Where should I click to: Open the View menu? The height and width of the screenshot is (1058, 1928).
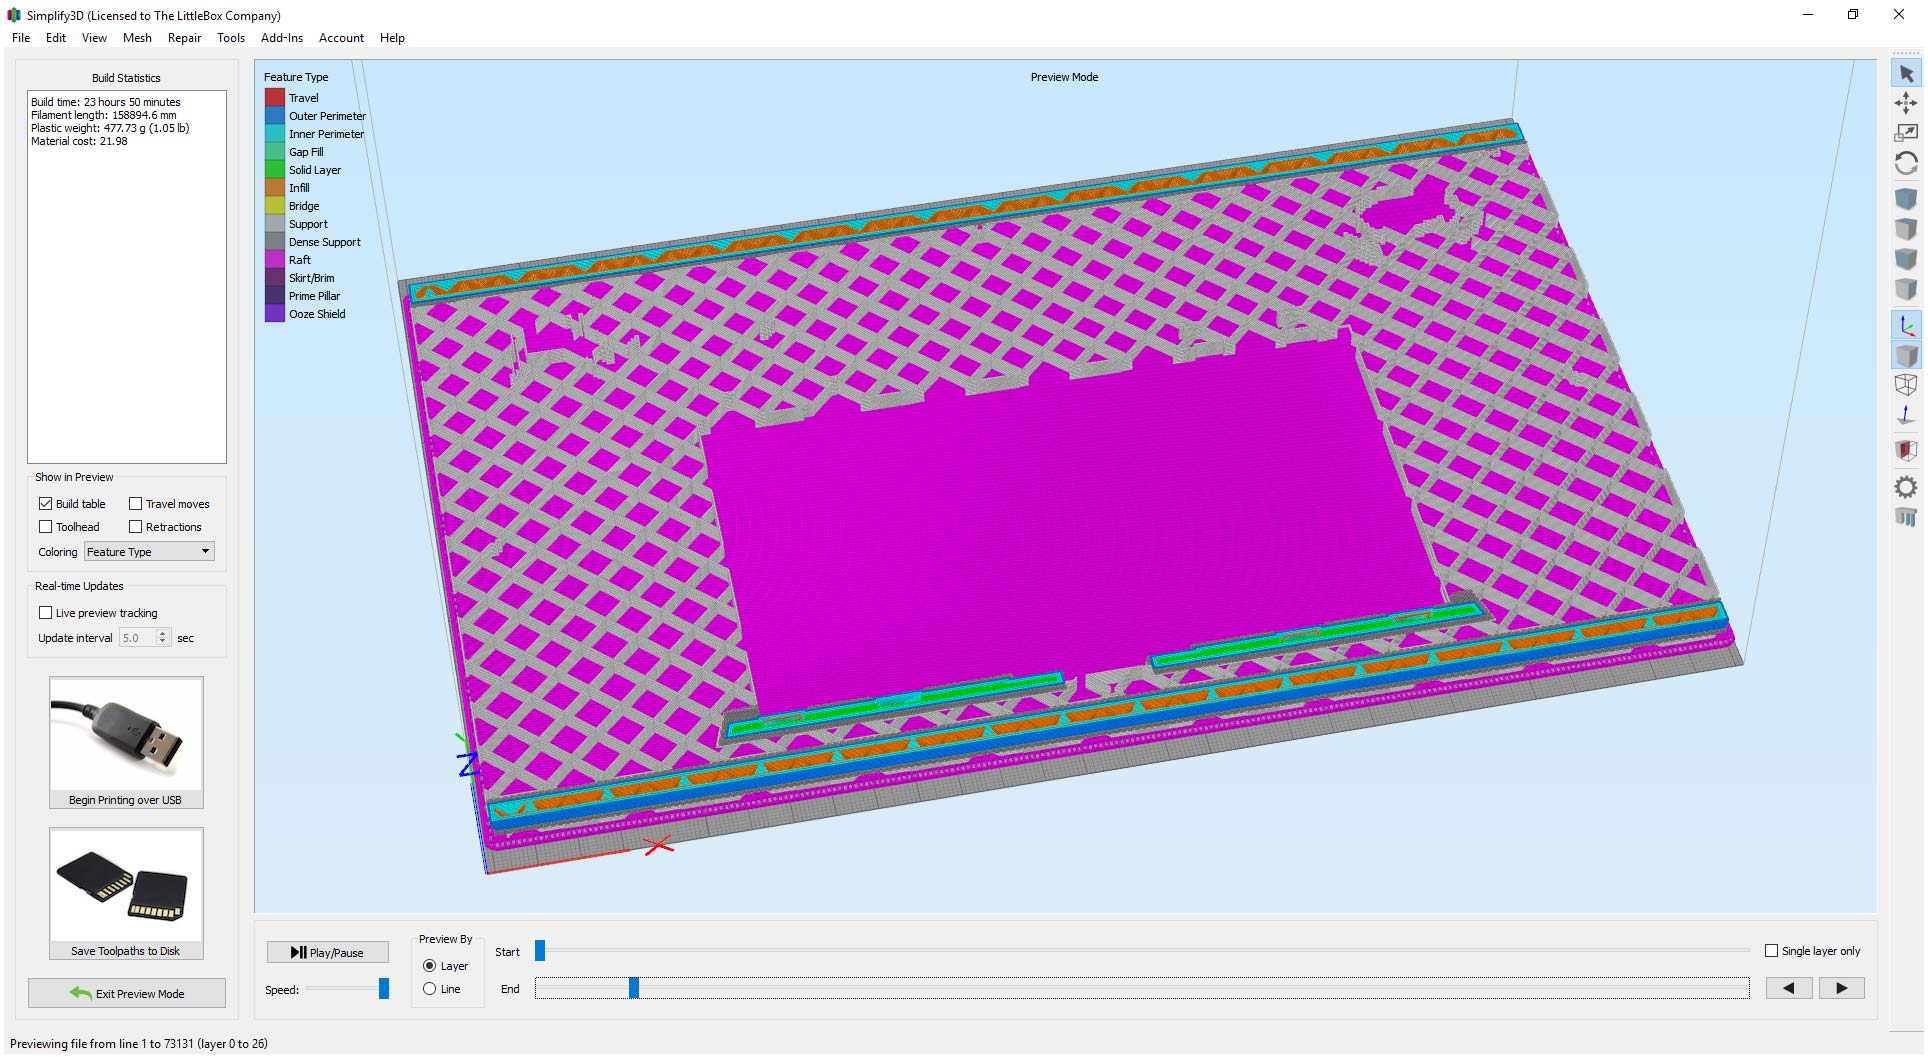pyautogui.click(x=94, y=38)
